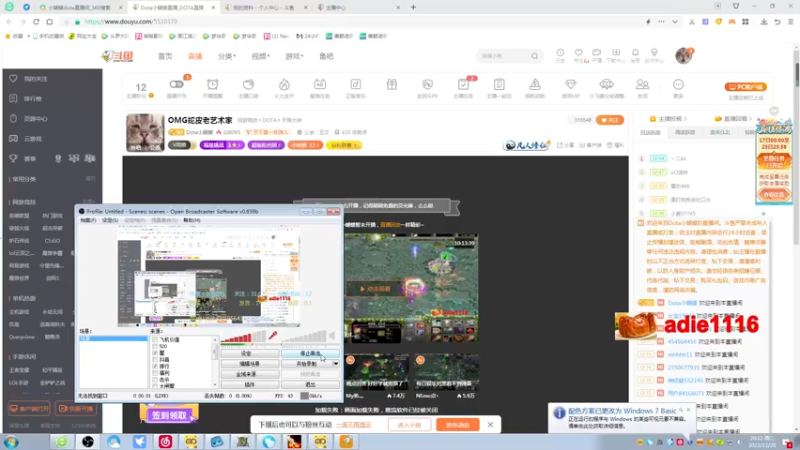Open the follow heart icon in site header
800x450 pixels.
click(x=579, y=53)
